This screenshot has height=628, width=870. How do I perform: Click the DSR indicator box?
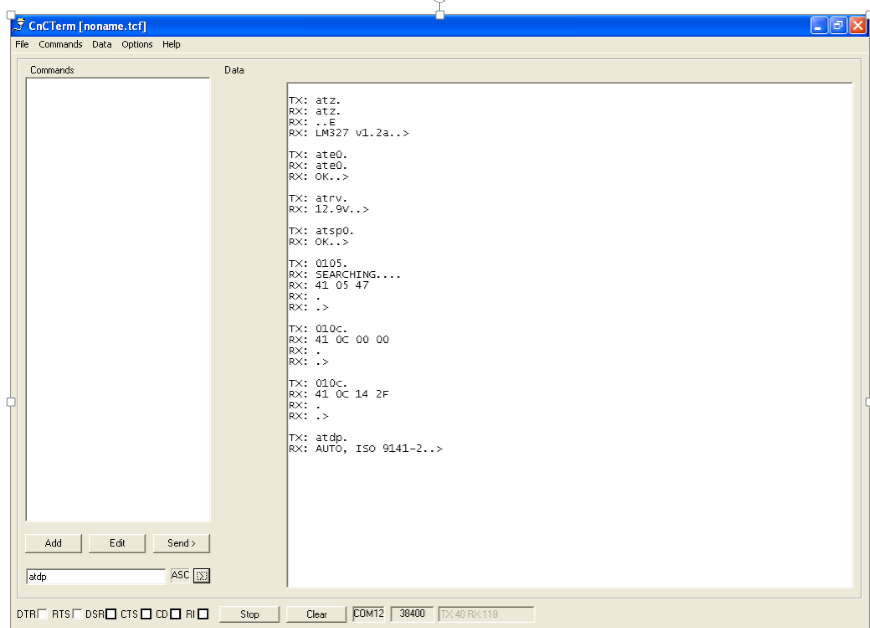coord(111,614)
